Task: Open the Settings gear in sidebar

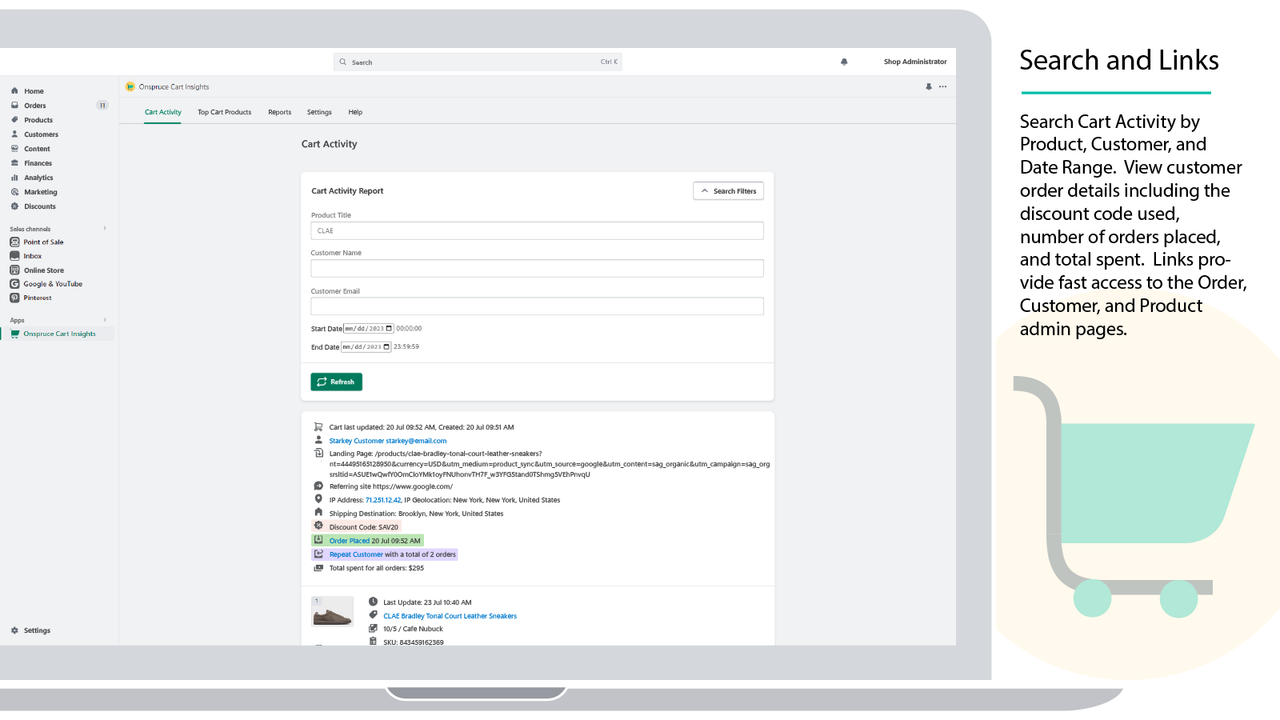Action: [15, 631]
